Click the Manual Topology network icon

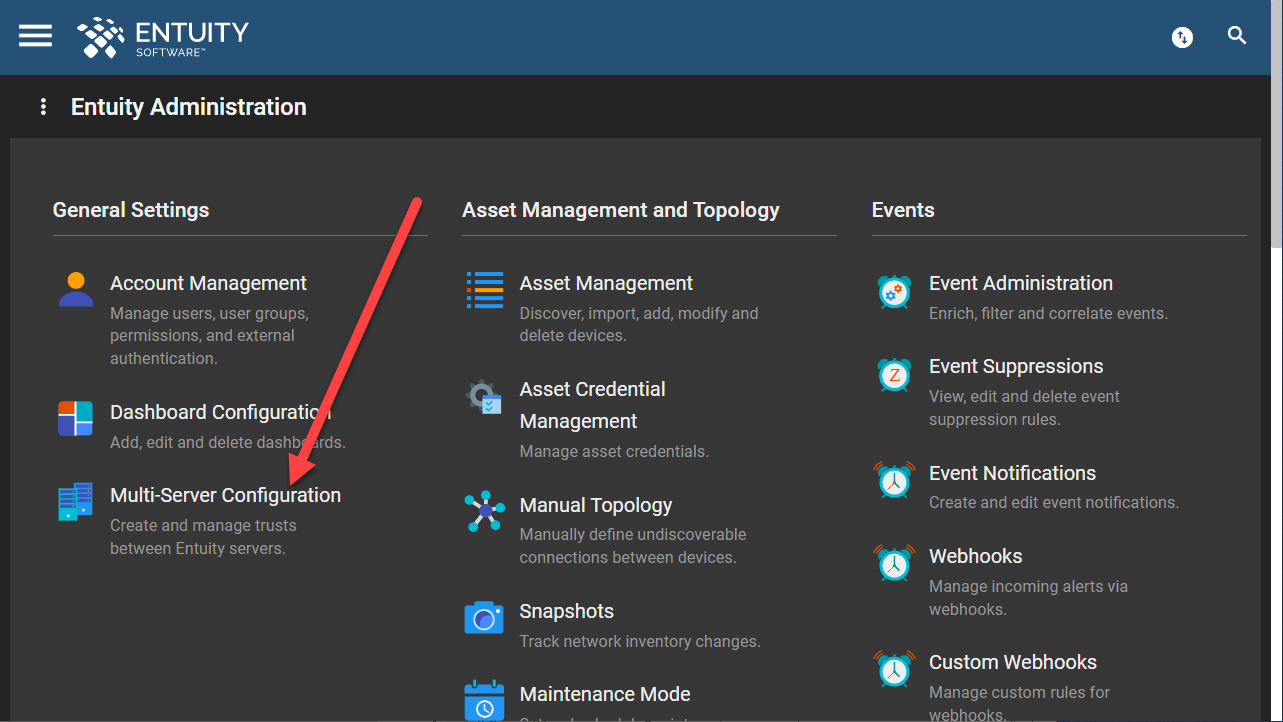[x=485, y=511]
